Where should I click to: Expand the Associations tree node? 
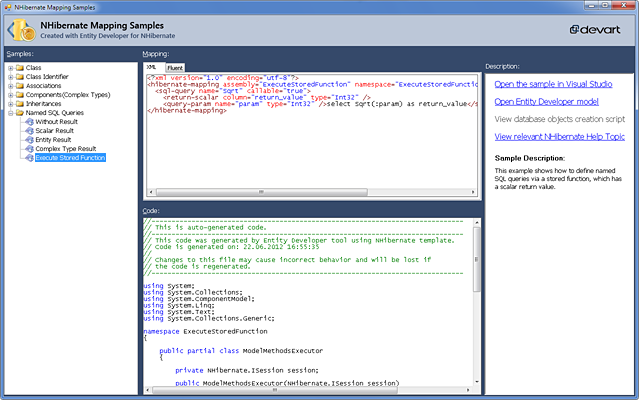pyautogui.click(x=11, y=86)
